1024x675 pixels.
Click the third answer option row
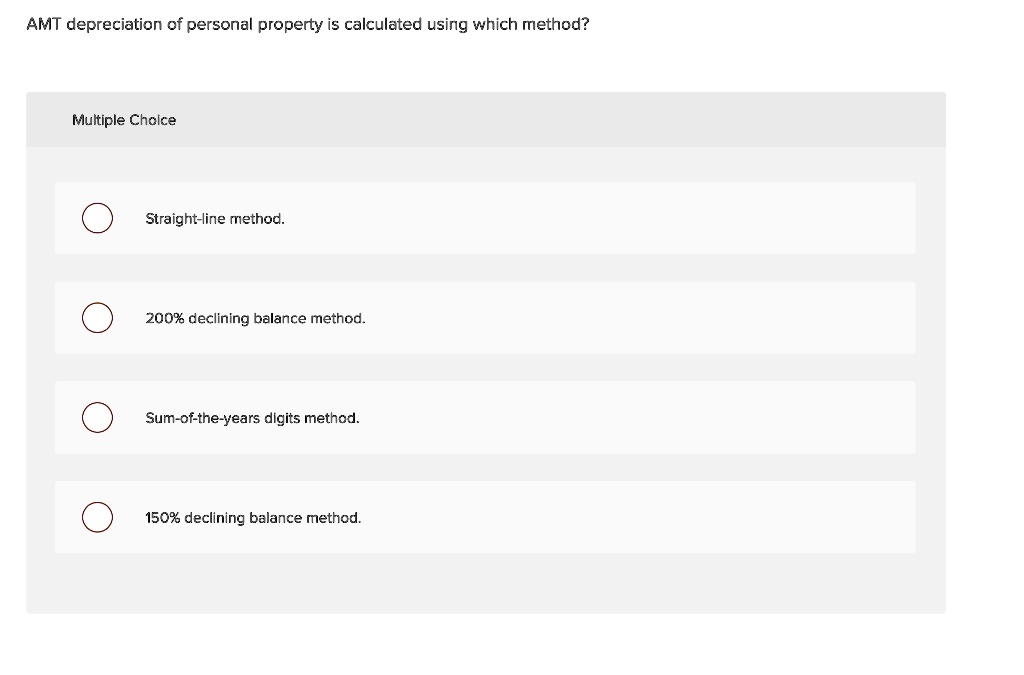coord(485,418)
